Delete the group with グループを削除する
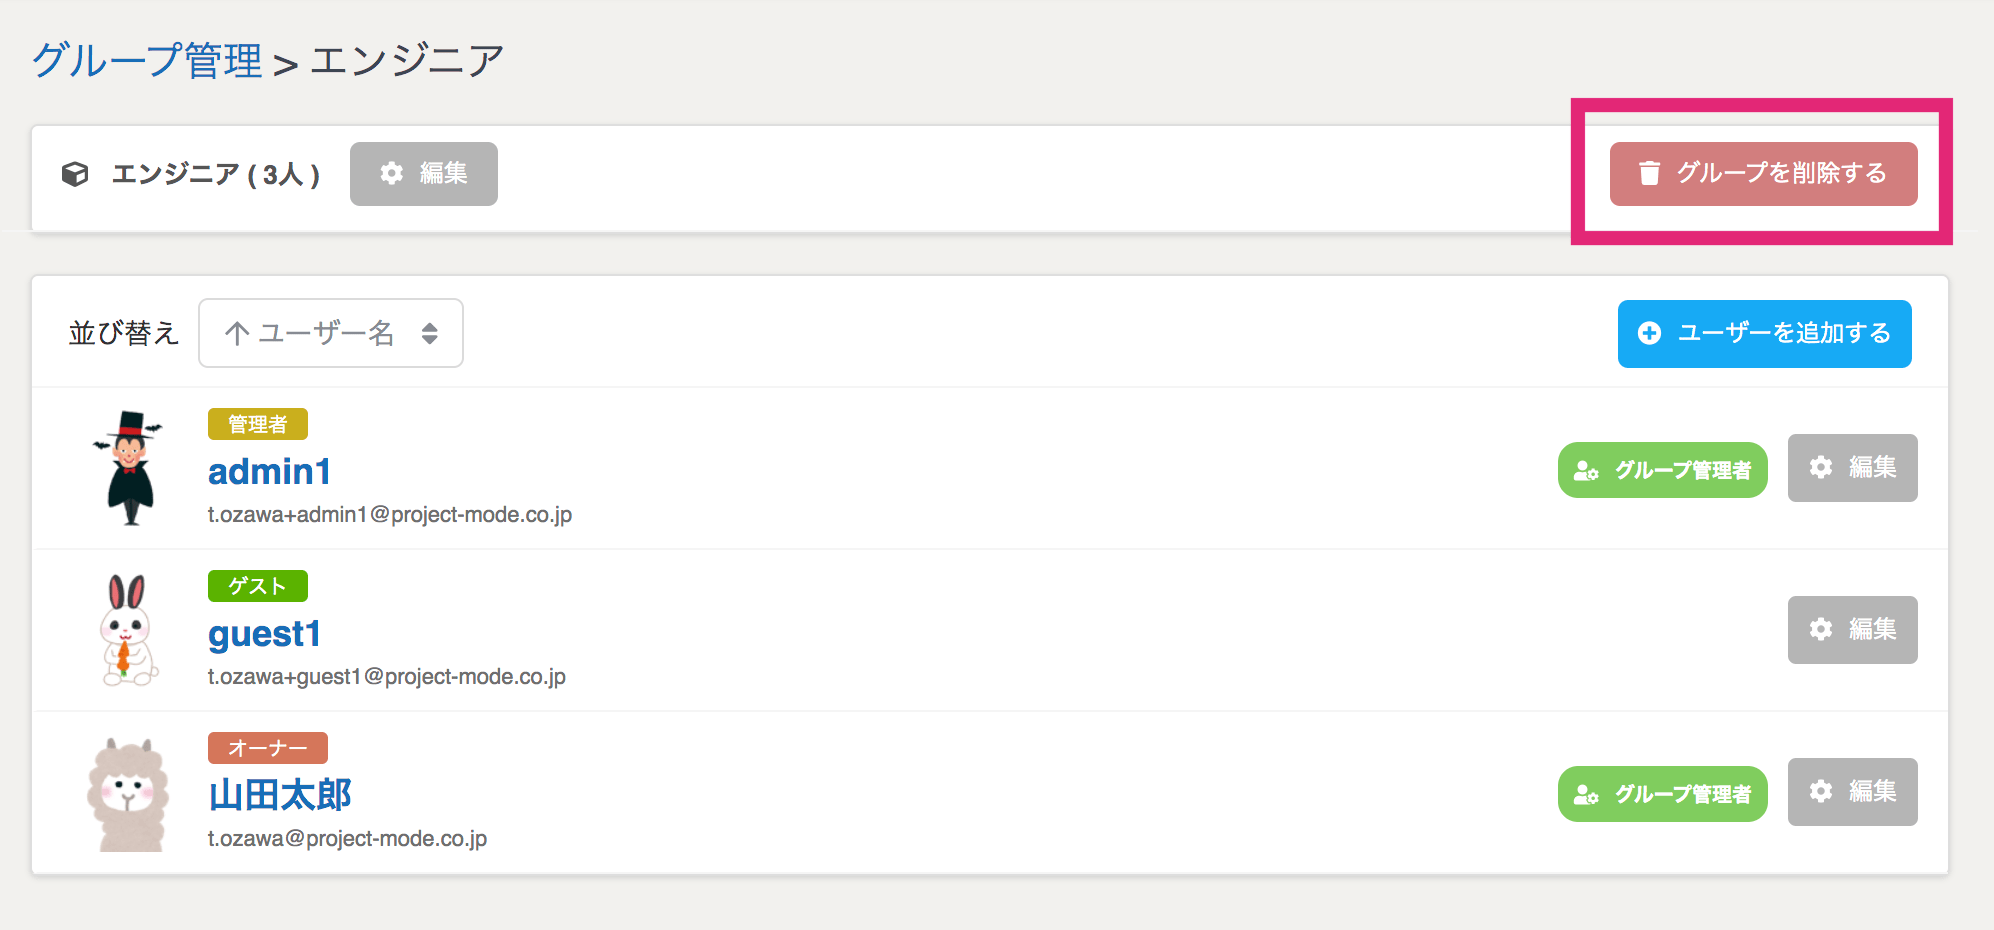1994x930 pixels. pyautogui.click(x=1763, y=174)
